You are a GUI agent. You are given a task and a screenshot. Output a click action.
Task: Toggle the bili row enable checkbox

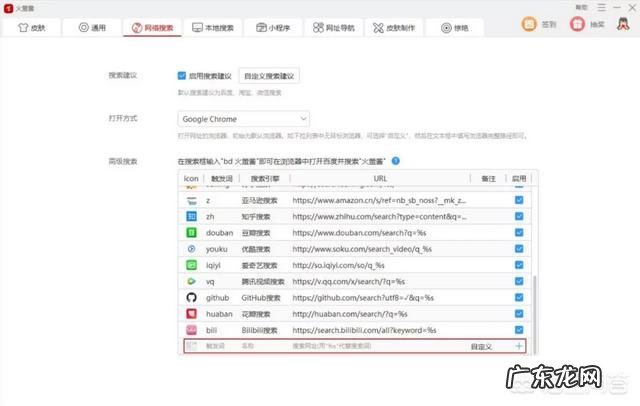pyautogui.click(x=519, y=330)
